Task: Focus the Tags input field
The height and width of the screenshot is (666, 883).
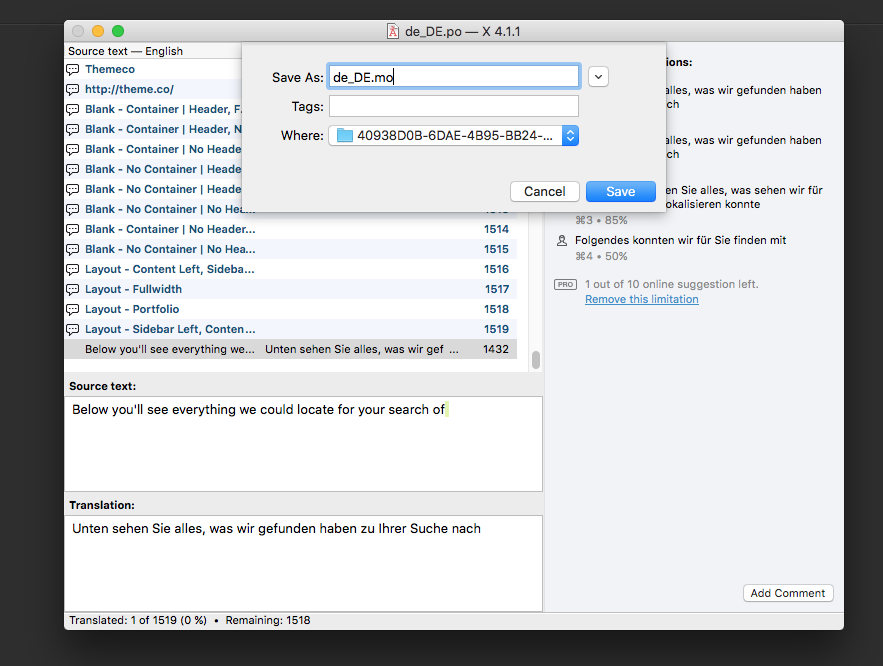Action: 454,106
